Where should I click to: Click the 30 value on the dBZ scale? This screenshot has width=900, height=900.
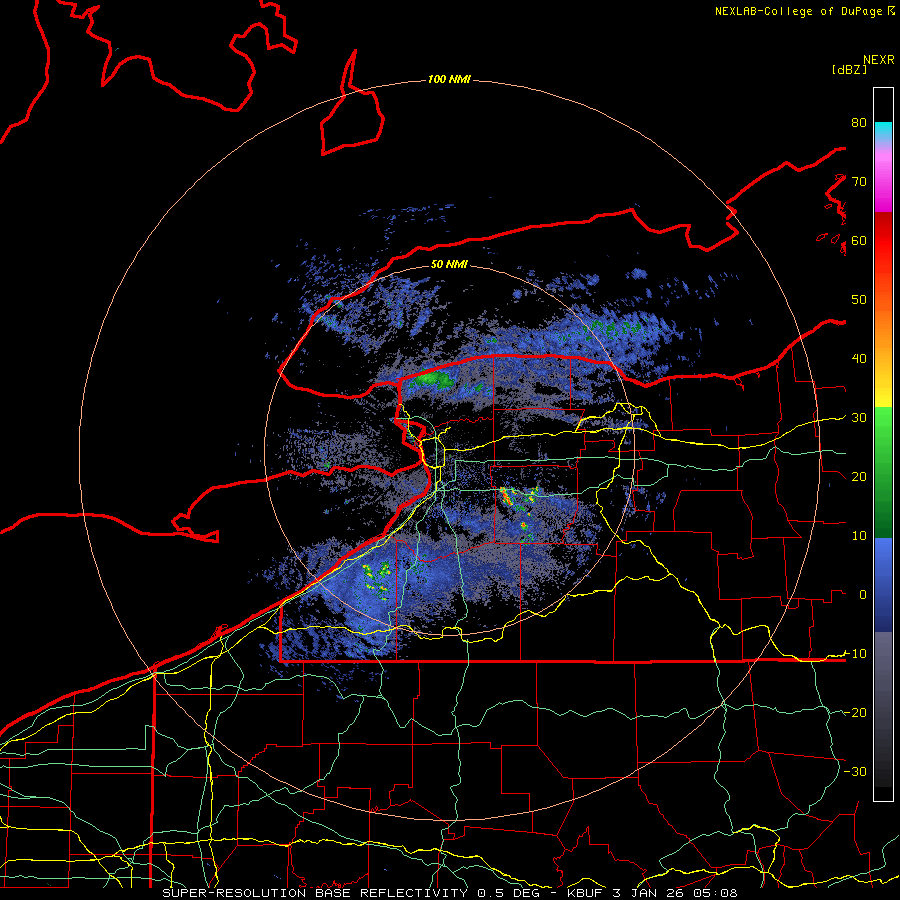point(859,418)
